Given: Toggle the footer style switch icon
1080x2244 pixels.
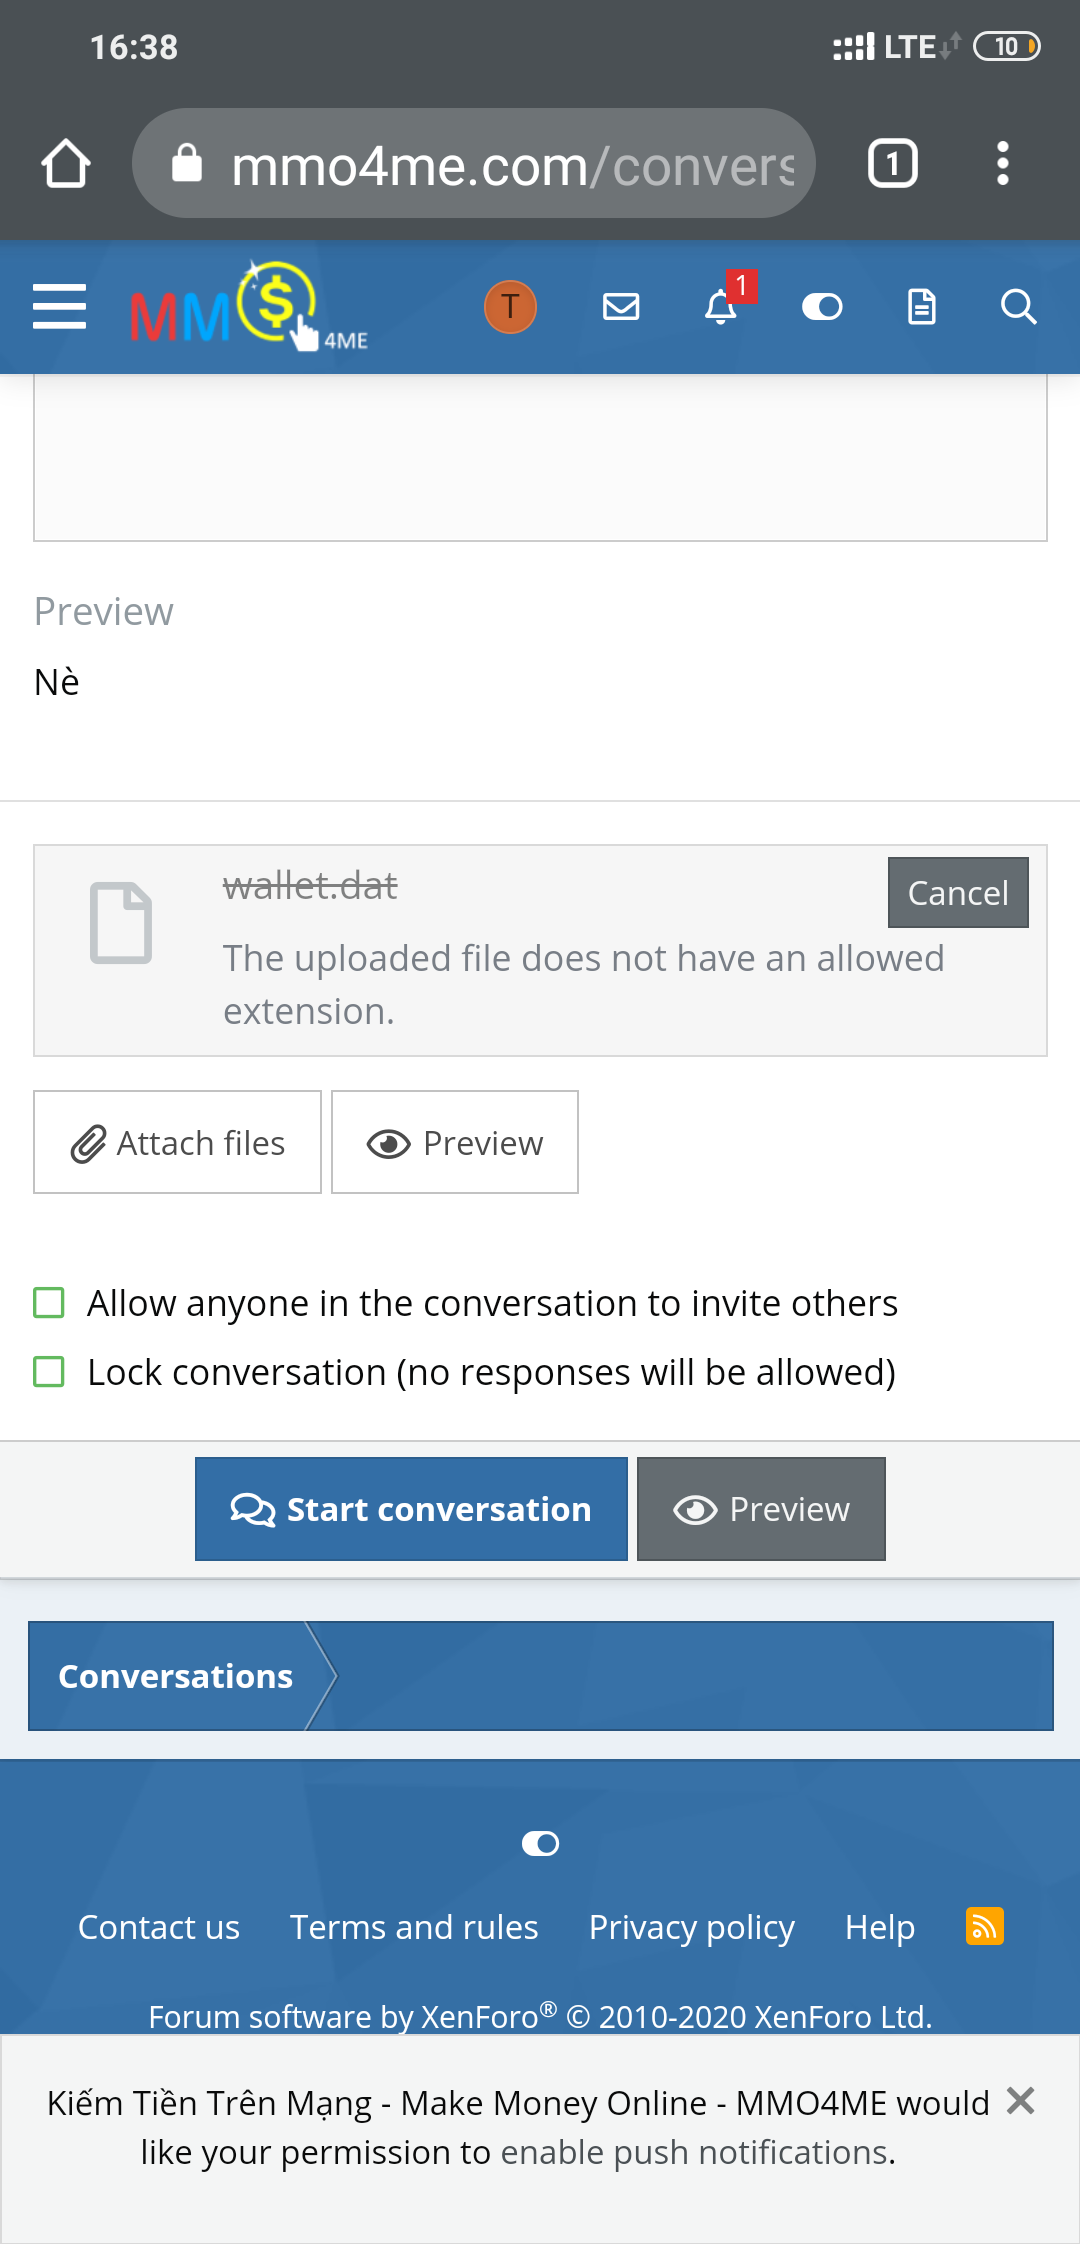Looking at the screenshot, I should [x=540, y=1843].
